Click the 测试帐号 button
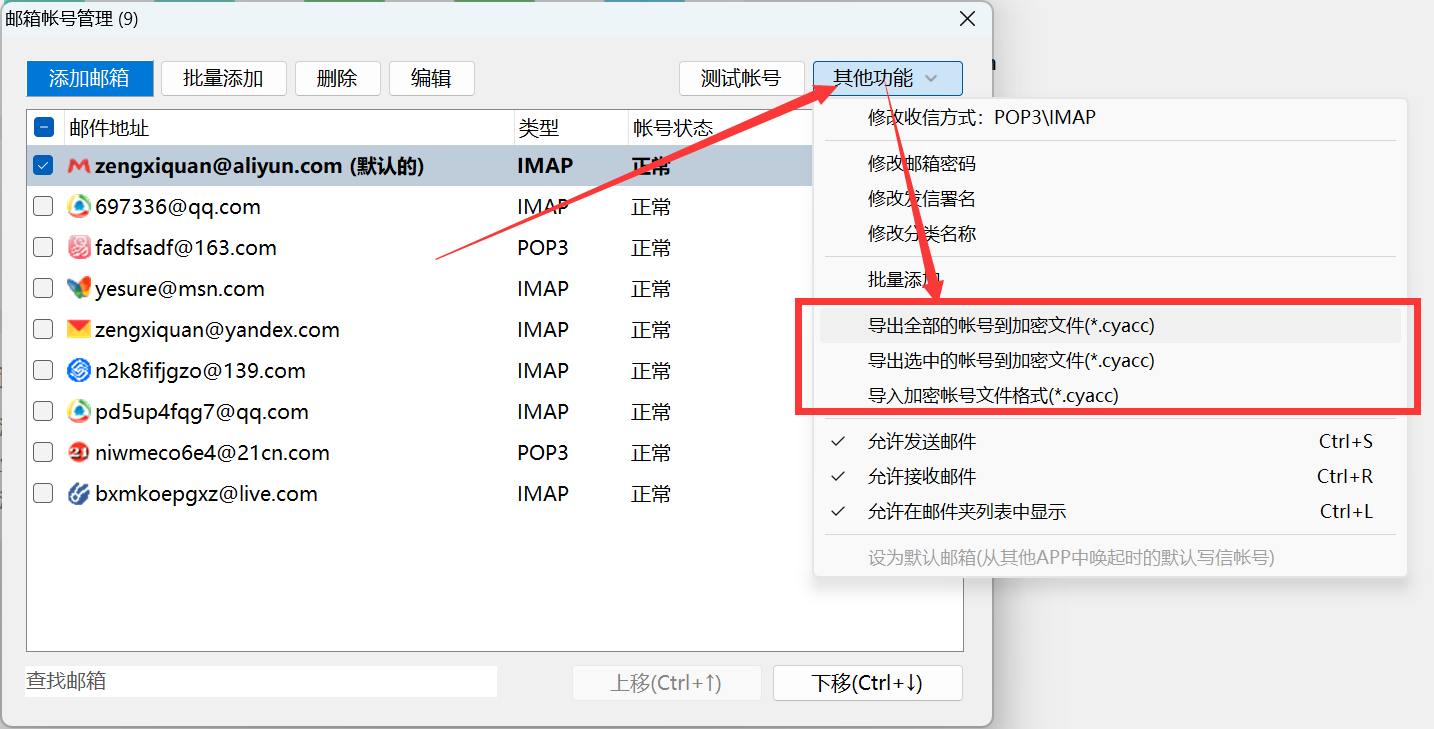1434x729 pixels. coord(742,79)
